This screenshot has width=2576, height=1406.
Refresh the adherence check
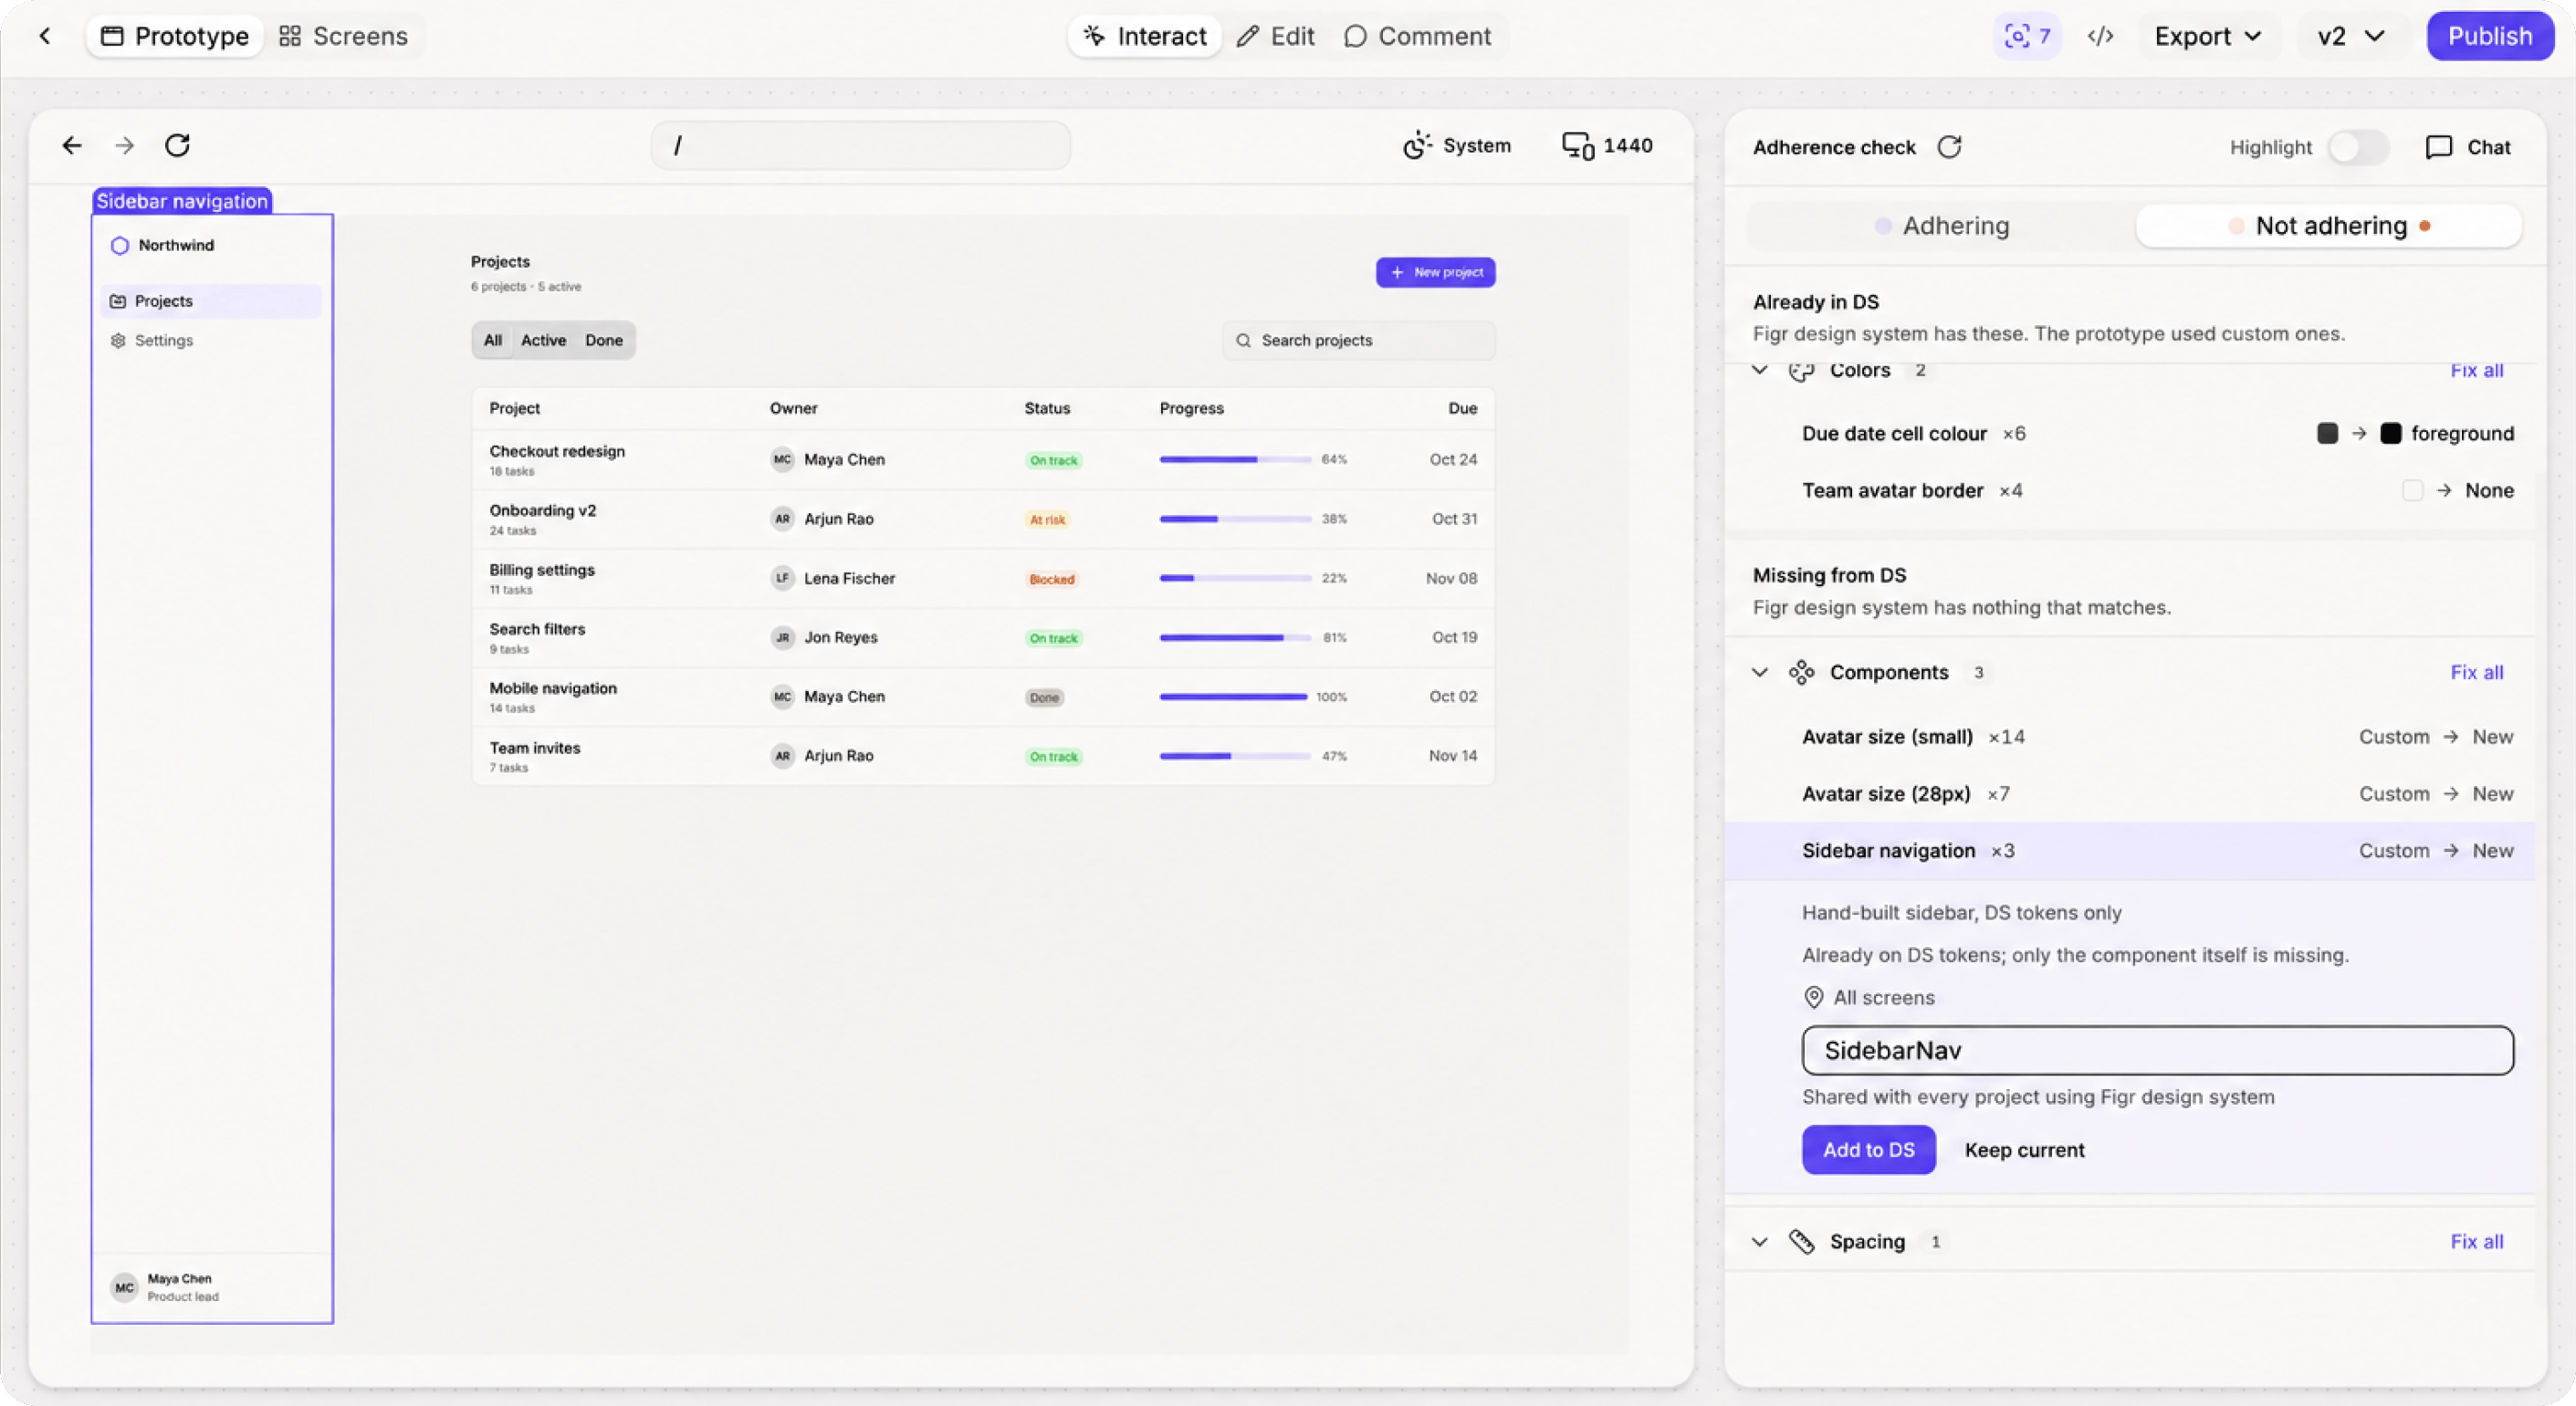(1949, 147)
